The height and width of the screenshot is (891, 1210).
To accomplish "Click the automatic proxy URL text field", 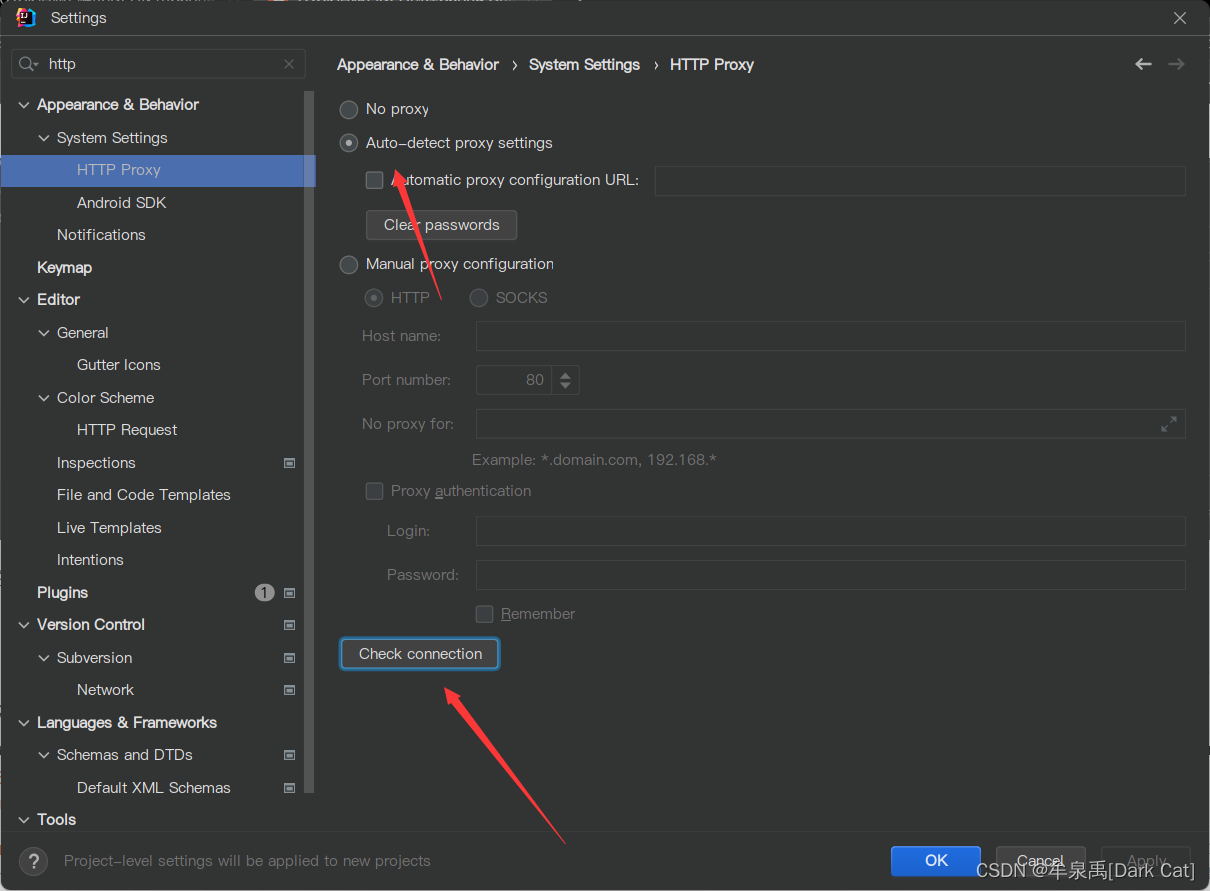I will pos(919,181).
